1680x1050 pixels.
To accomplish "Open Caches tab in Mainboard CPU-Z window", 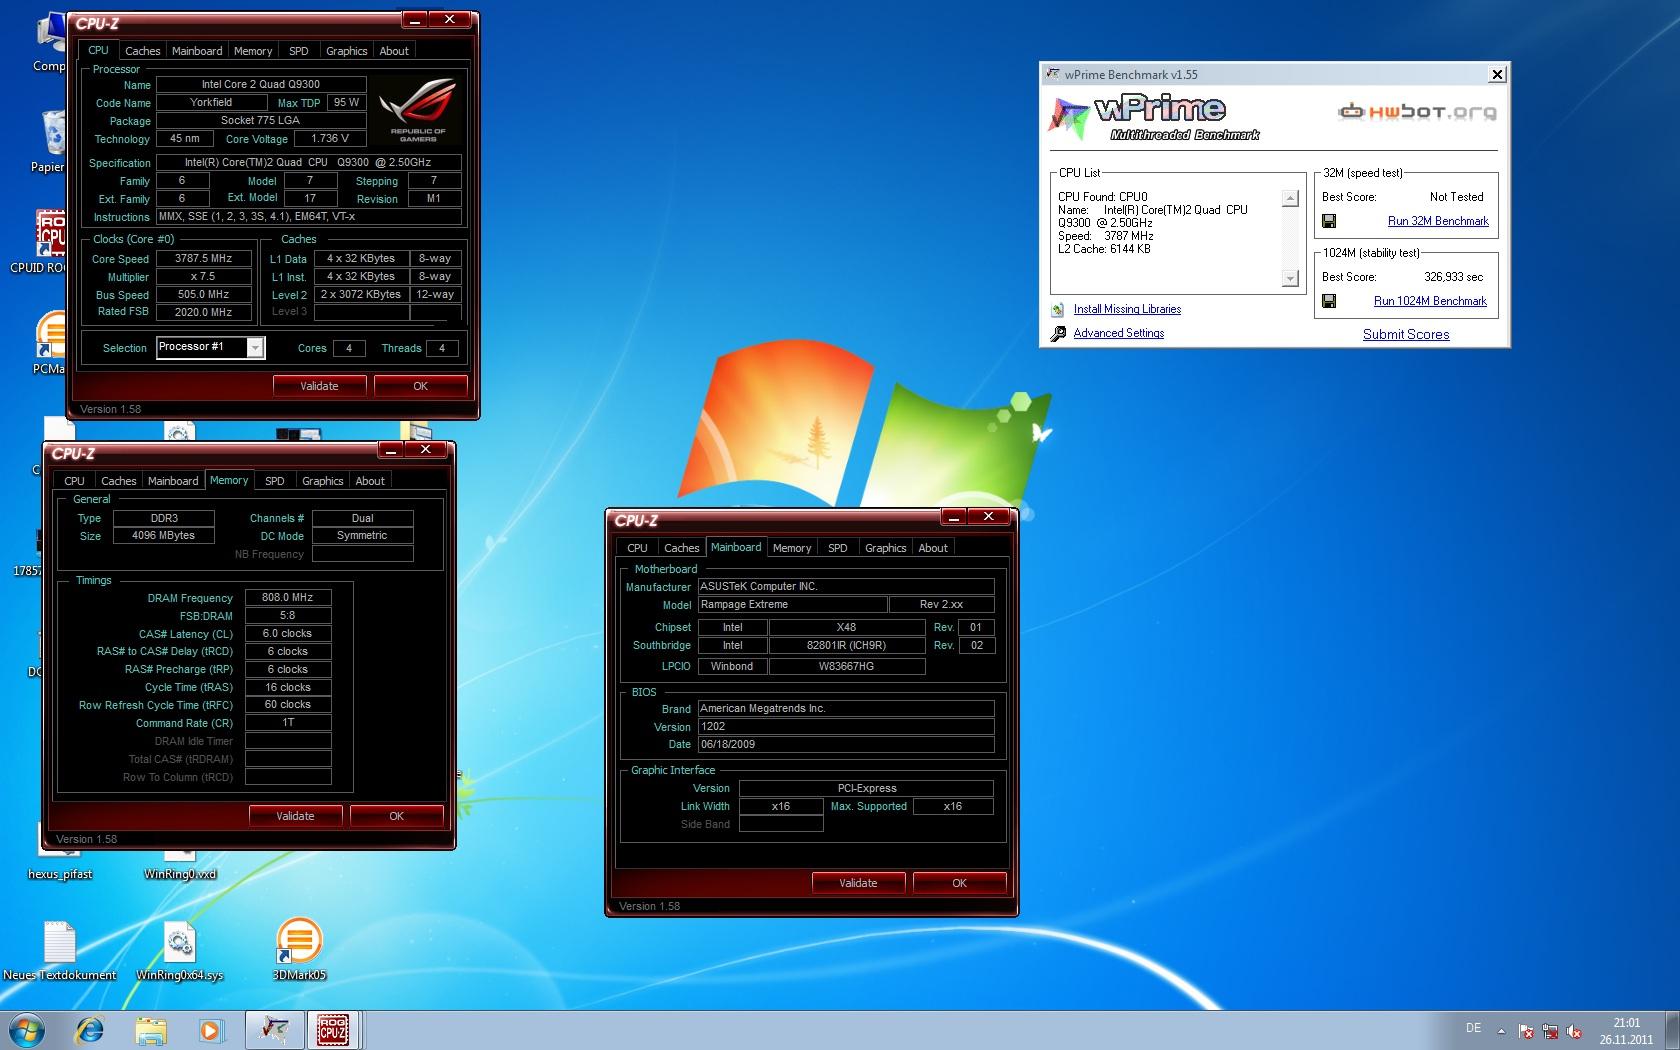I will tap(681, 548).
